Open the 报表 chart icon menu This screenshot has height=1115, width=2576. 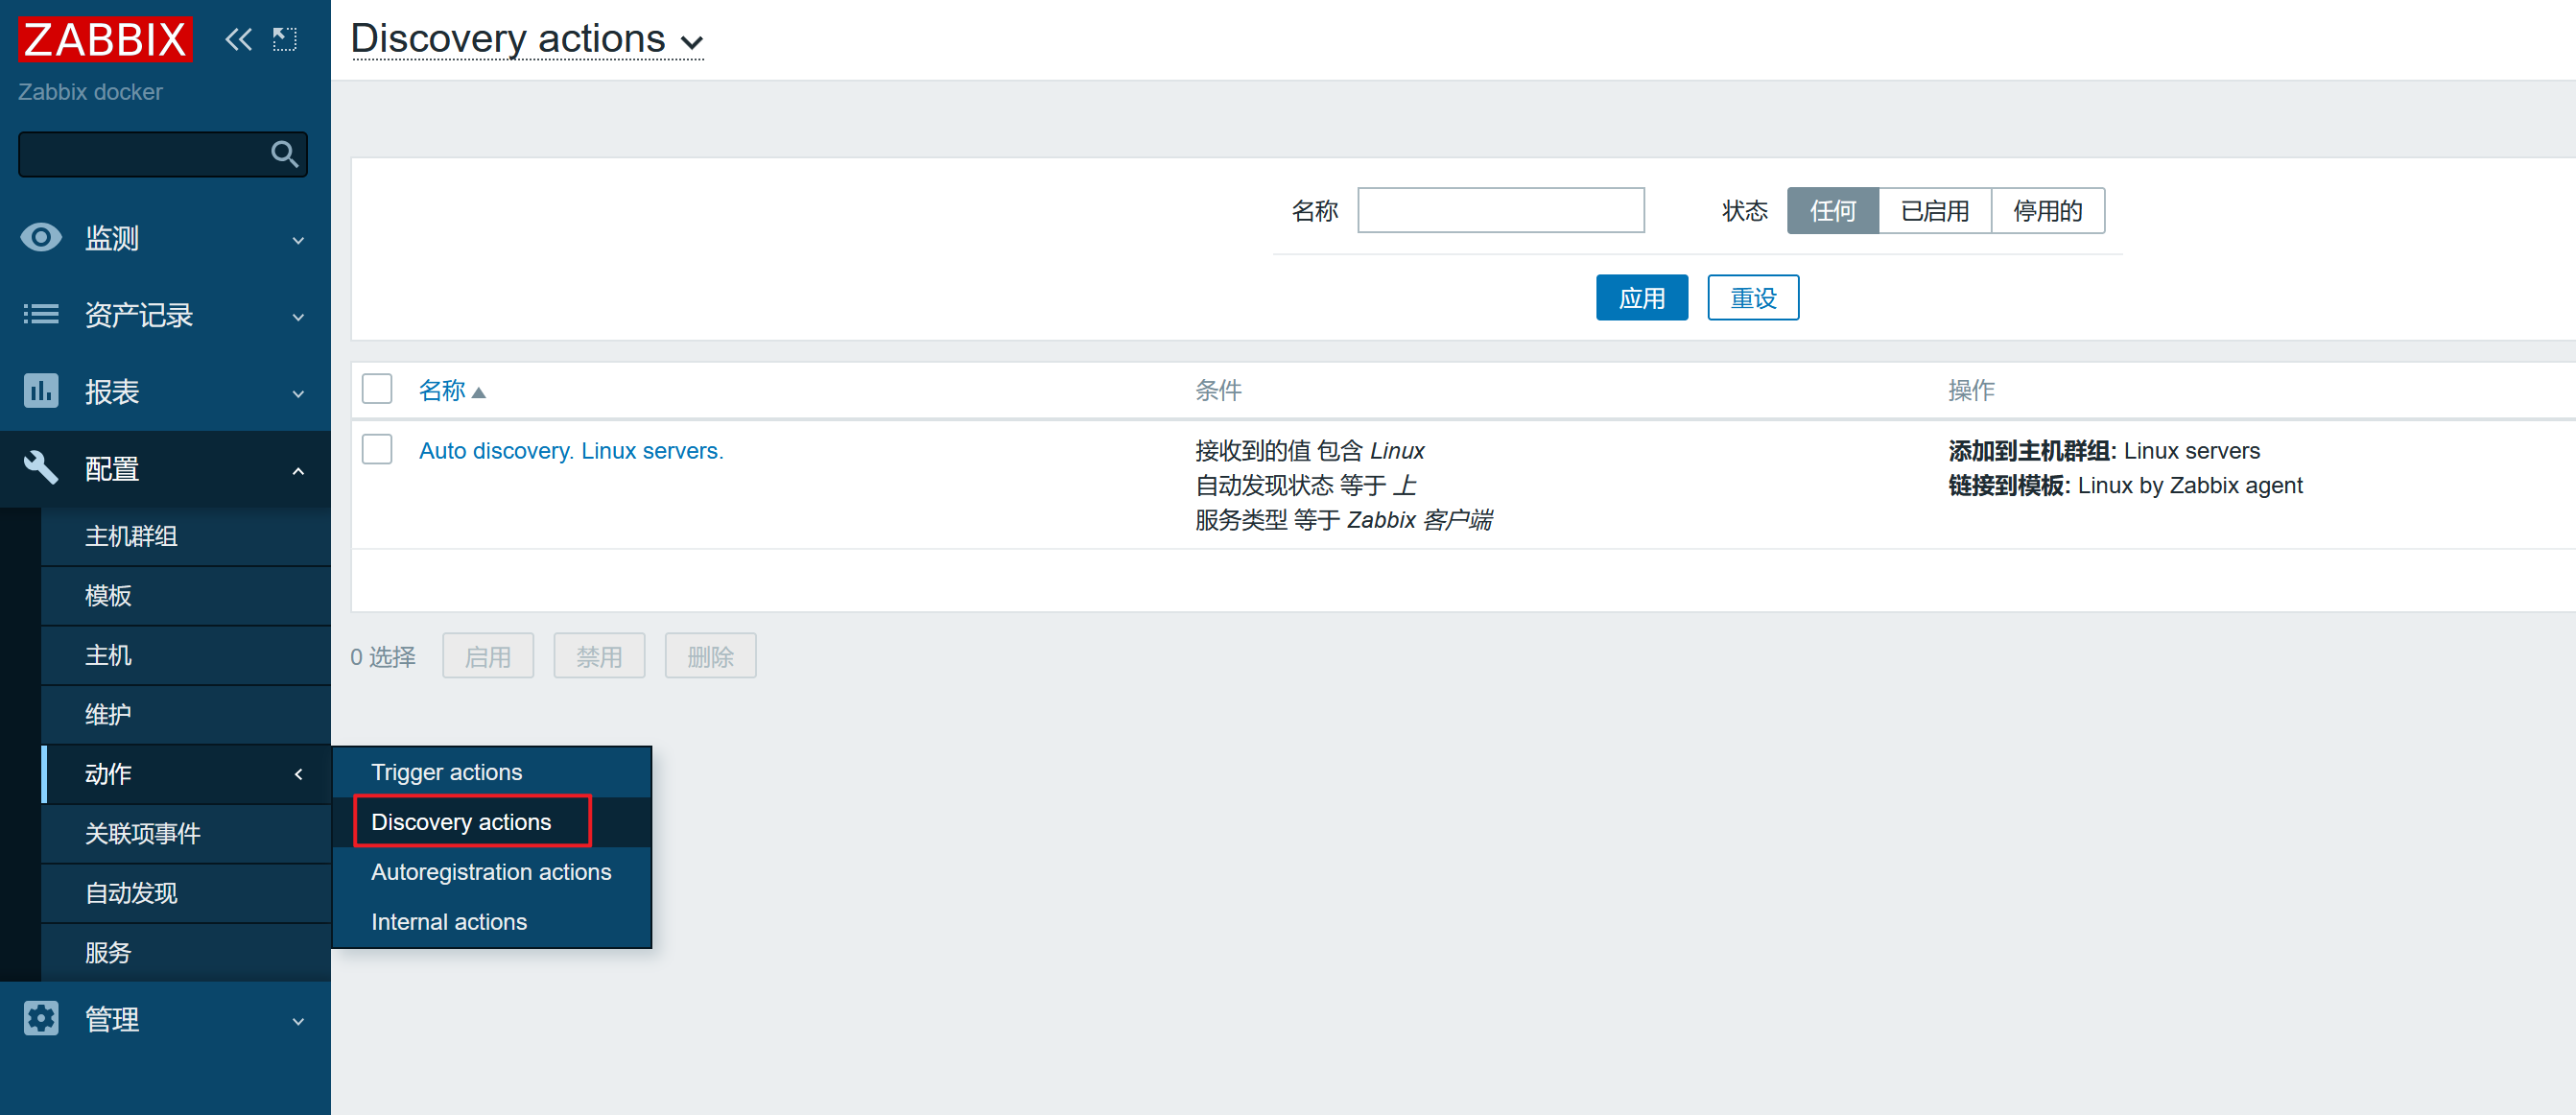tap(41, 391)
